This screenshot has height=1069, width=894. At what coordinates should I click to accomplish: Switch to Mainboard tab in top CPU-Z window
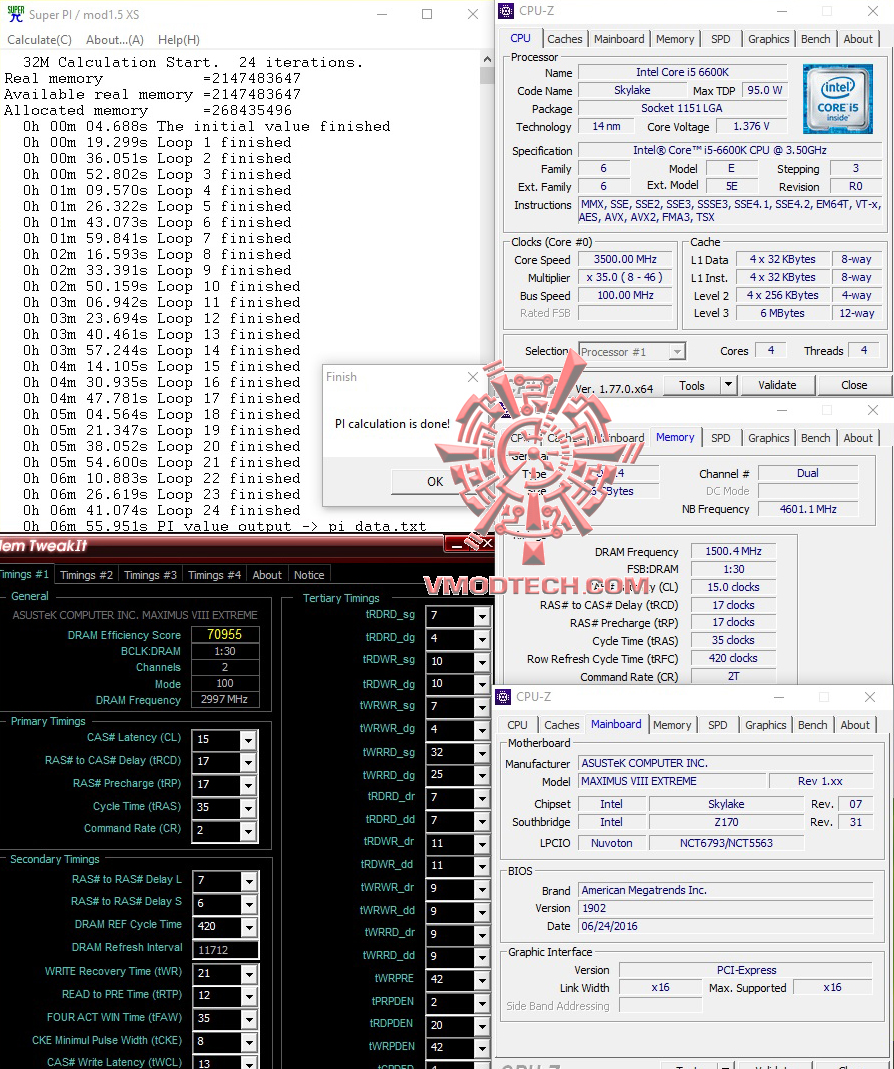pyautogui.click(x=619, y=39)
